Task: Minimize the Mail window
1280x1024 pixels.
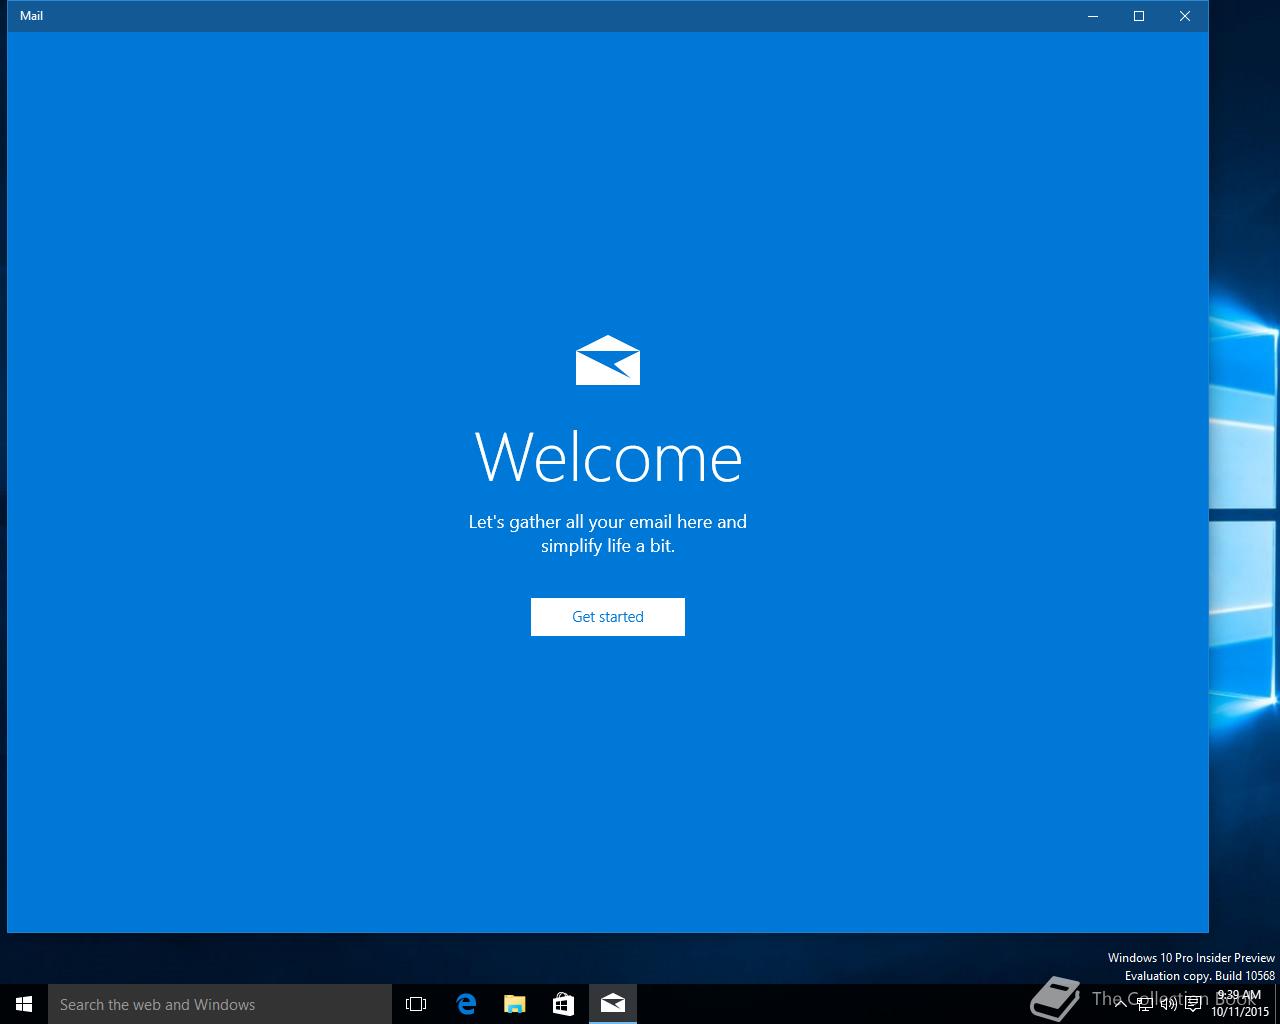Action: coord(1093,16)
